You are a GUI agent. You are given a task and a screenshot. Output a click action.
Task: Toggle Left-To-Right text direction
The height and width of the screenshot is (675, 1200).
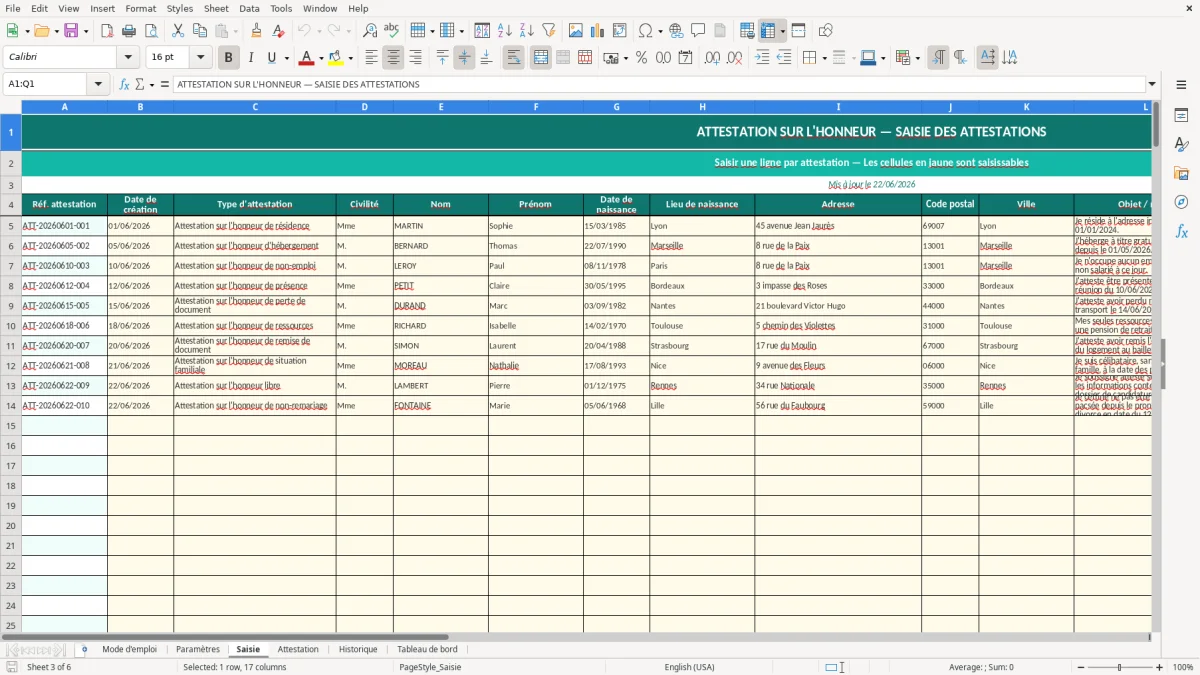point(938,58)
